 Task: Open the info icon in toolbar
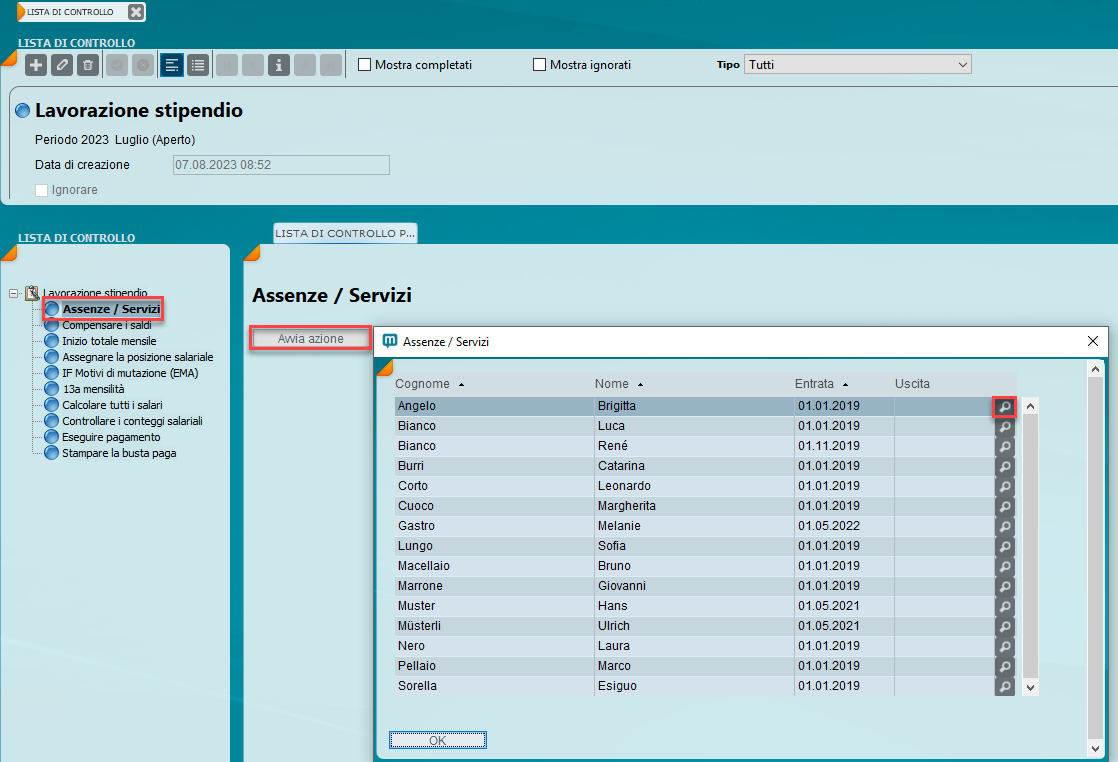click(278, 65)
